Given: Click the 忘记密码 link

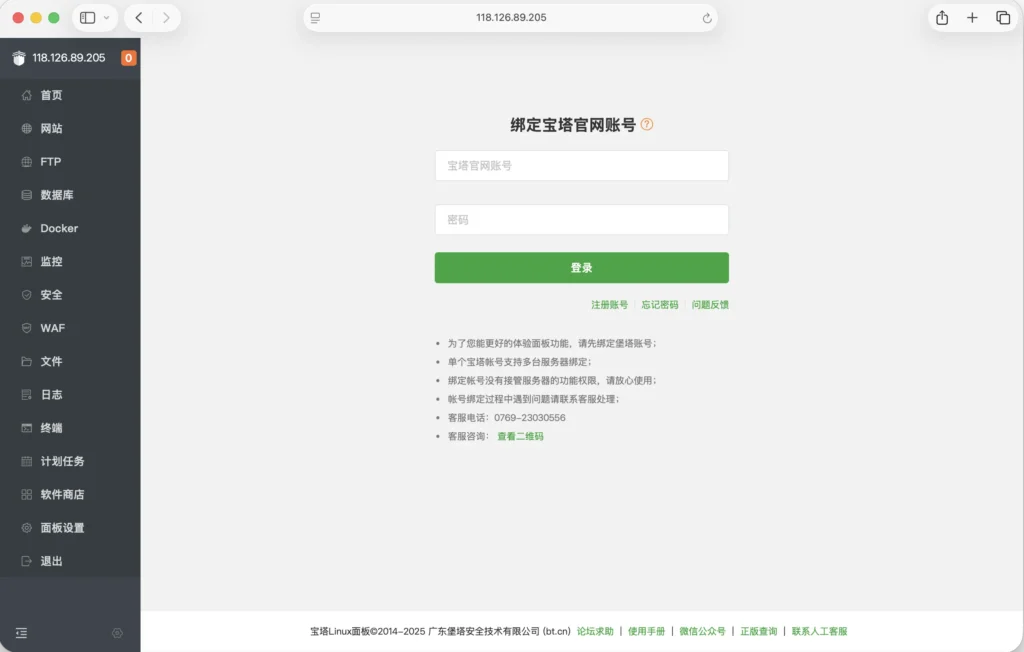Looking at the screenshot, I should point(660,305).
